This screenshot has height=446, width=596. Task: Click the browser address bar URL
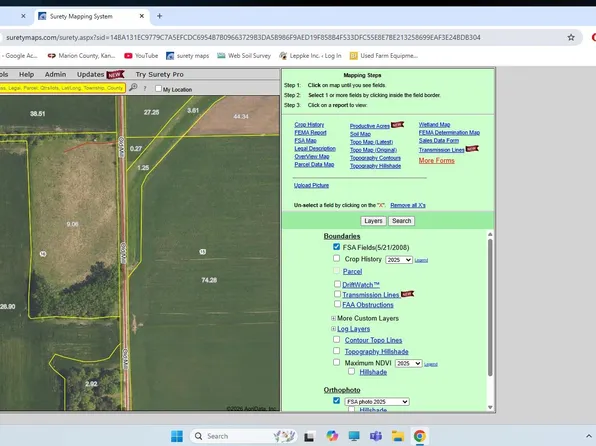(x=243, y=37)
